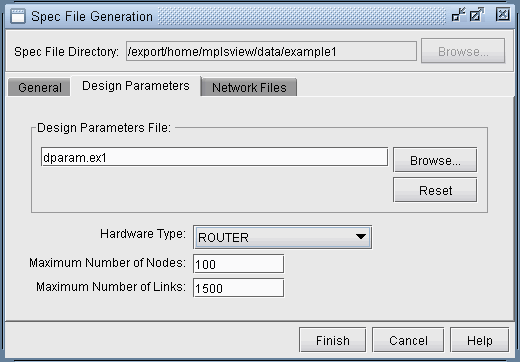Open the Hardware Type ROUTER dropdown
The height and width of the screenshot is (362, 520).
point(282,237)
